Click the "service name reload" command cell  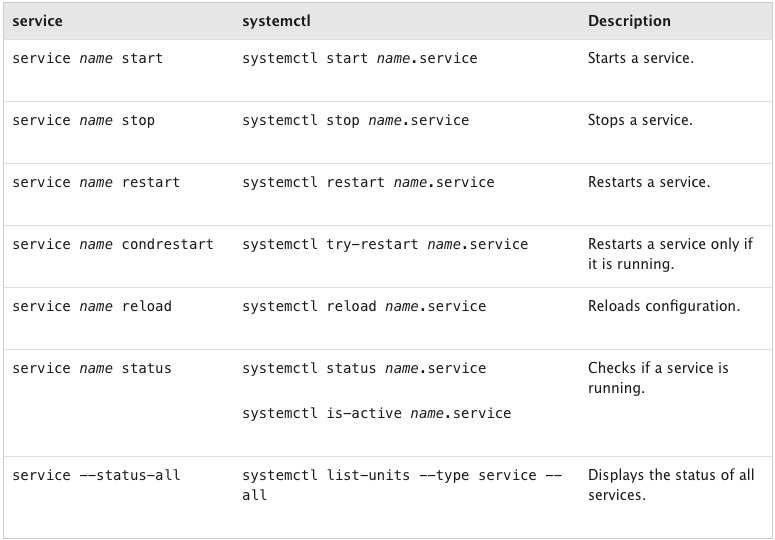click(92, 306)
